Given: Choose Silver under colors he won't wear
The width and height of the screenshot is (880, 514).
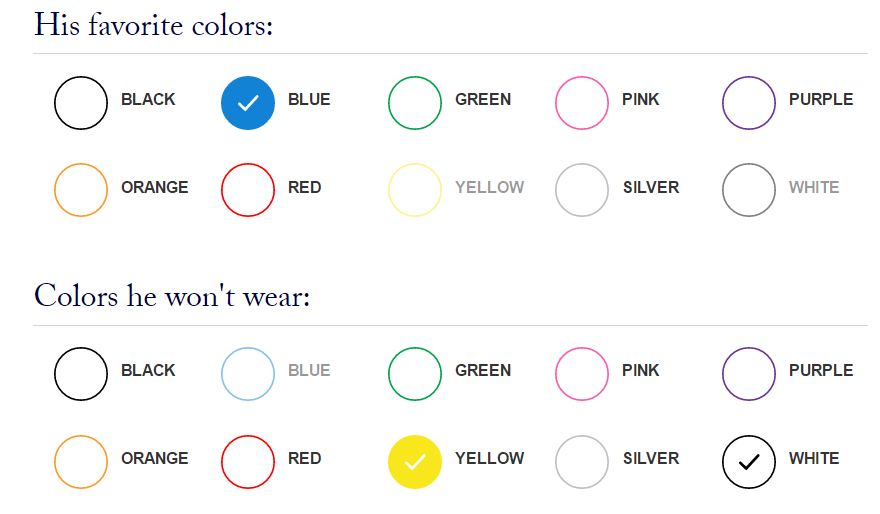Looking at the screenshot, I should [x=581, y=462].
